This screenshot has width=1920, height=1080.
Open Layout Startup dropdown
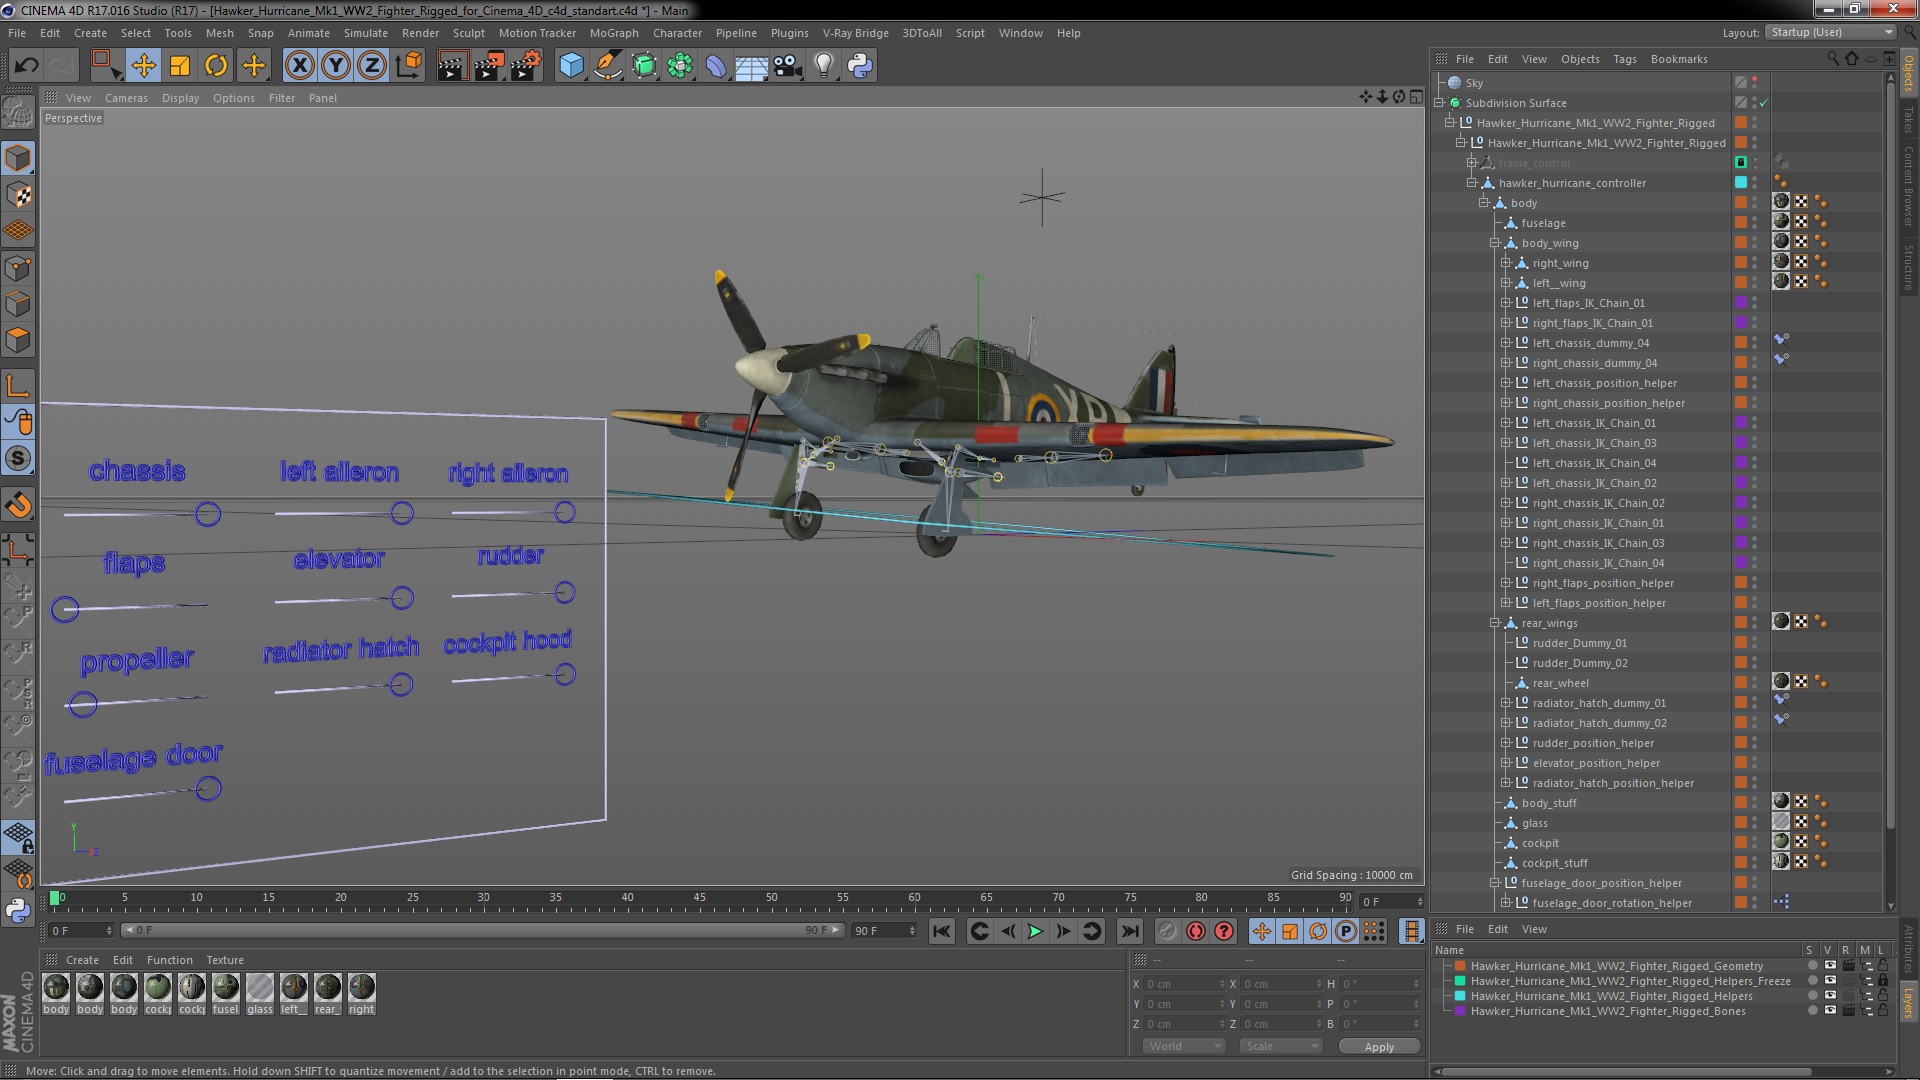tap(1830, 32)
